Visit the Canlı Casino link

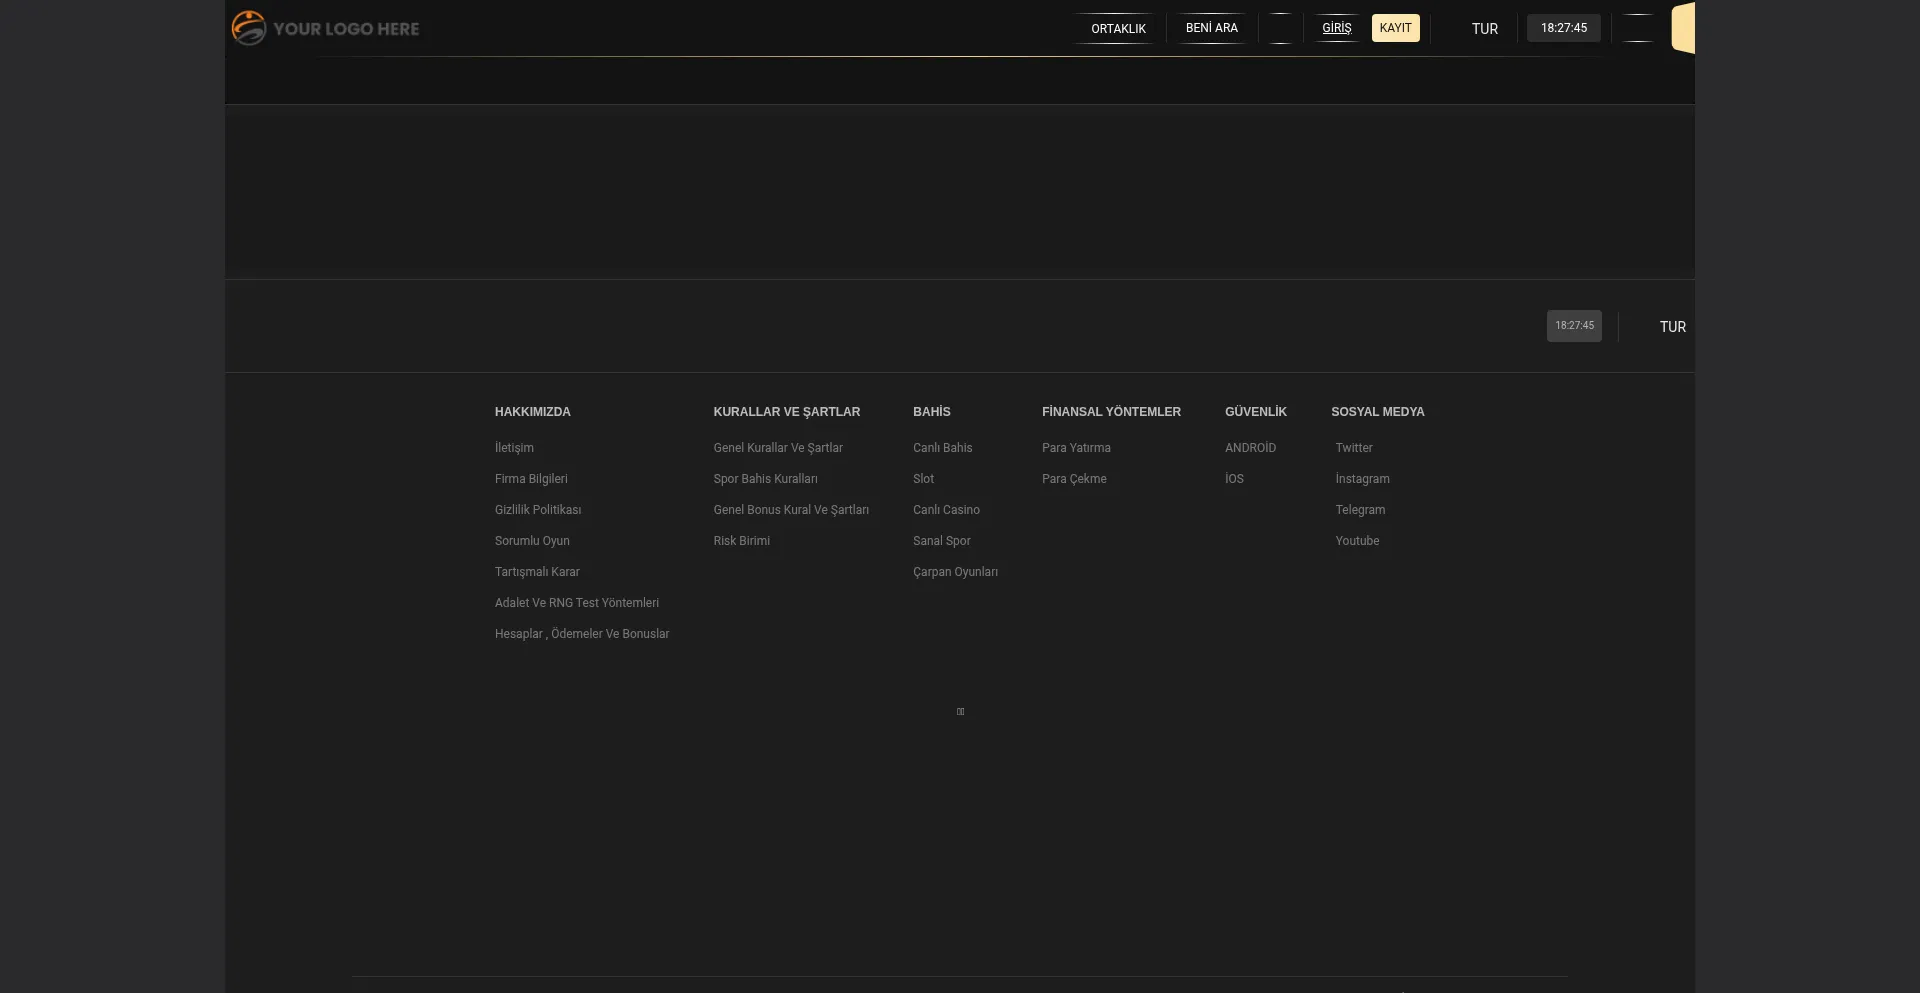(946, 510)
